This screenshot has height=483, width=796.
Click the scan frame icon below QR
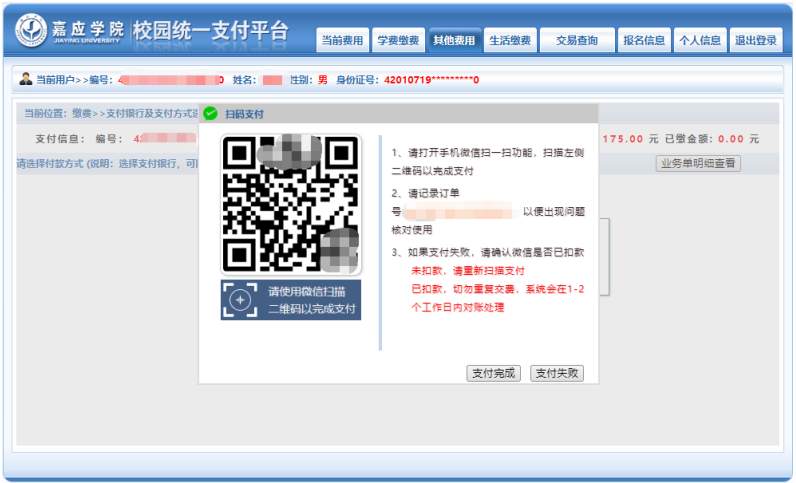pos(240,300)
